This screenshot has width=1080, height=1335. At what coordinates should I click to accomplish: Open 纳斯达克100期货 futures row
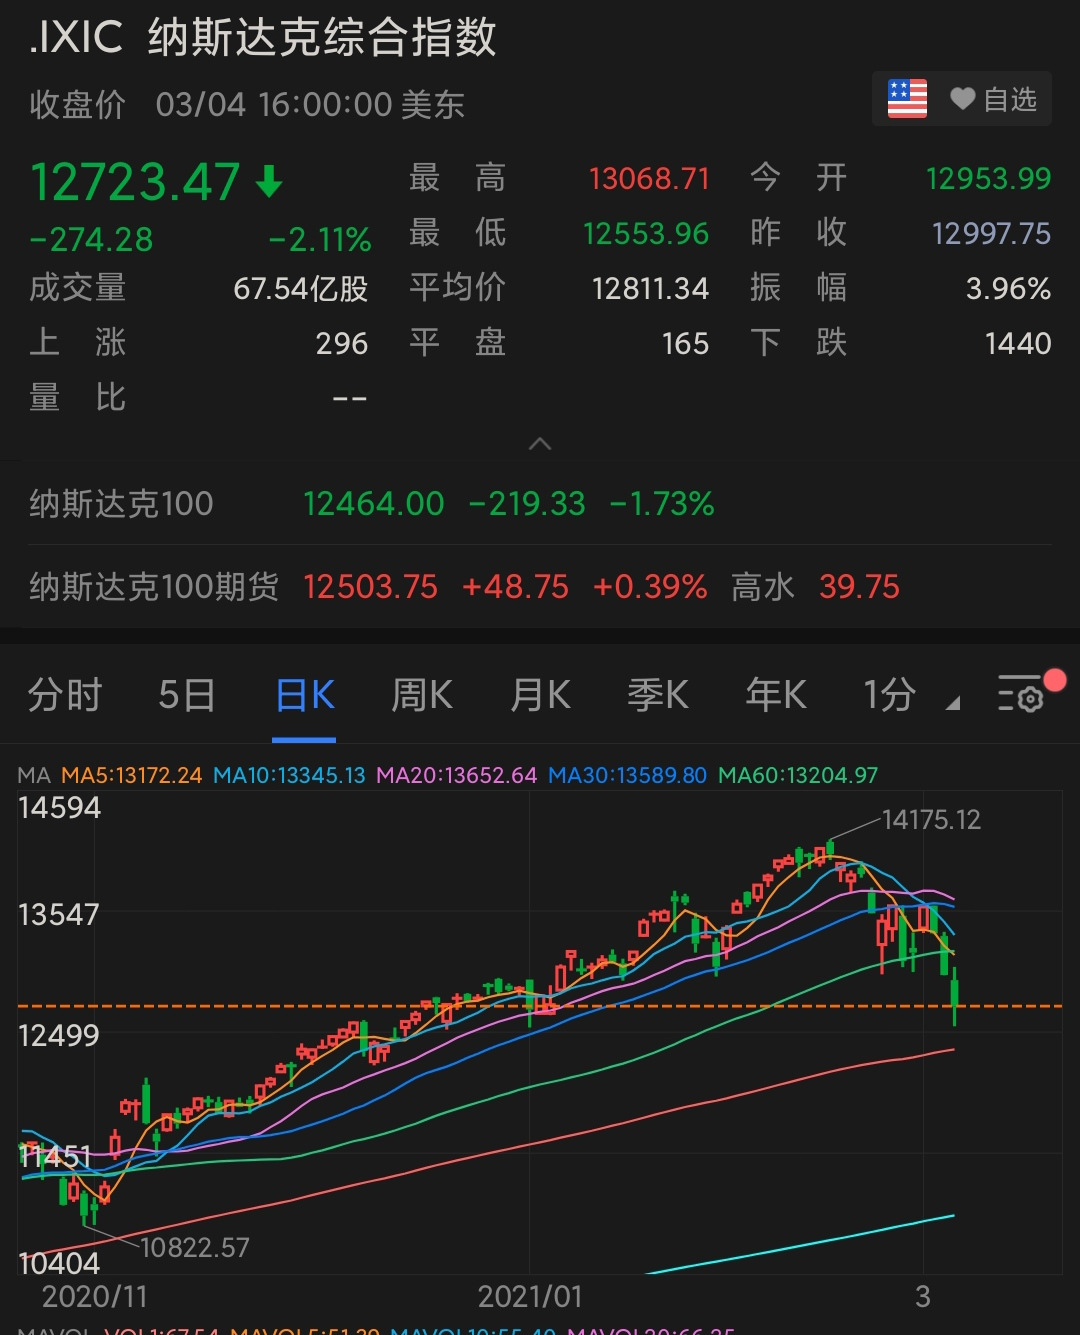540,586
